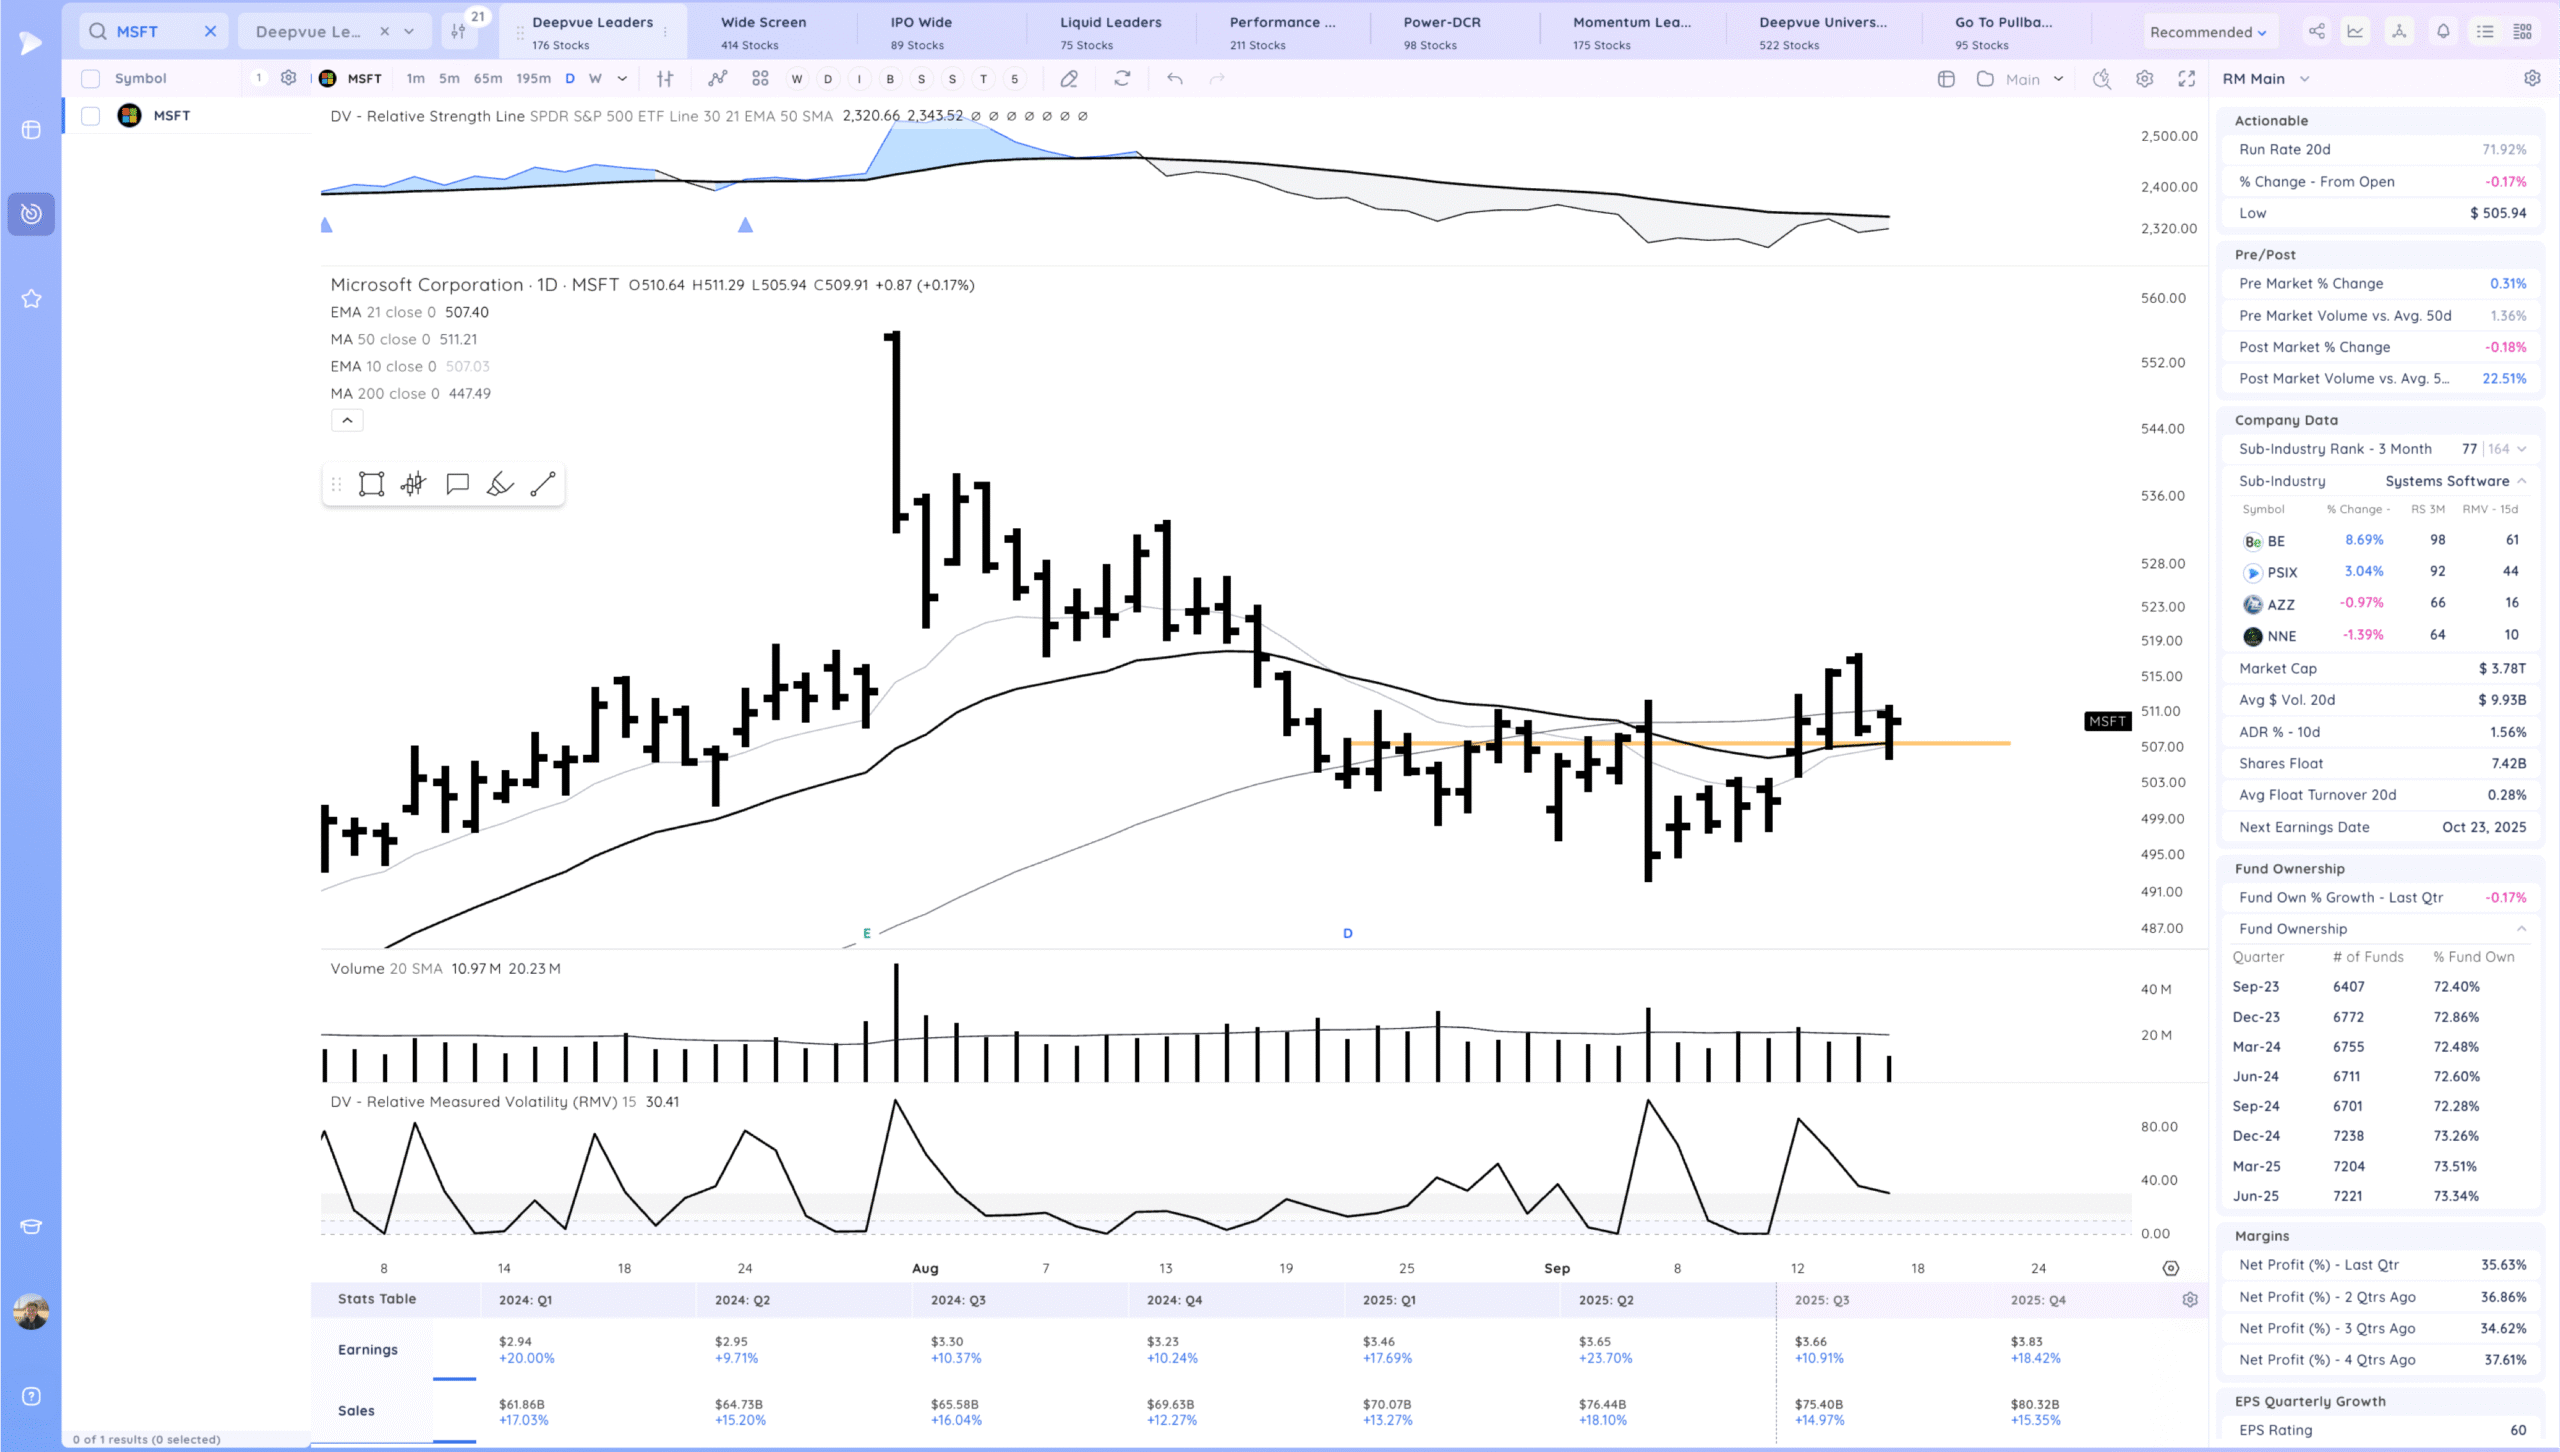Toggle the circled 5 chart button
The height and width of the screenshot is (1452, 2560).
(x=1015, y=79)
